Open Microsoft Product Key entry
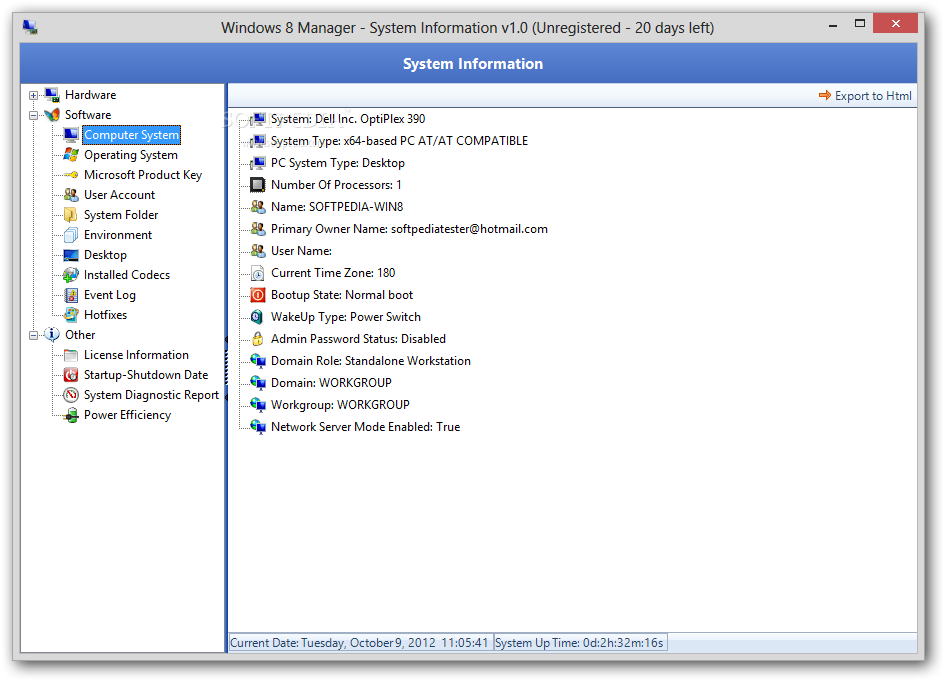Screen dimensions: 945x681 (143, 175)
